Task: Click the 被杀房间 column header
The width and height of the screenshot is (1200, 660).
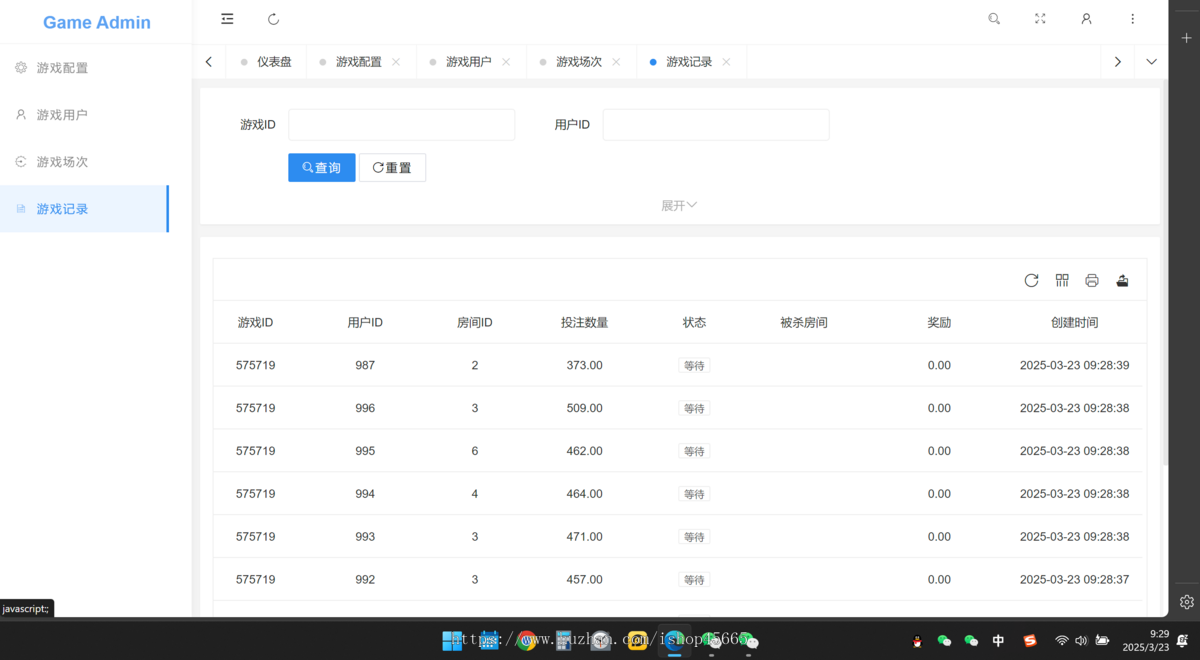Action: [x=804, y=323]
